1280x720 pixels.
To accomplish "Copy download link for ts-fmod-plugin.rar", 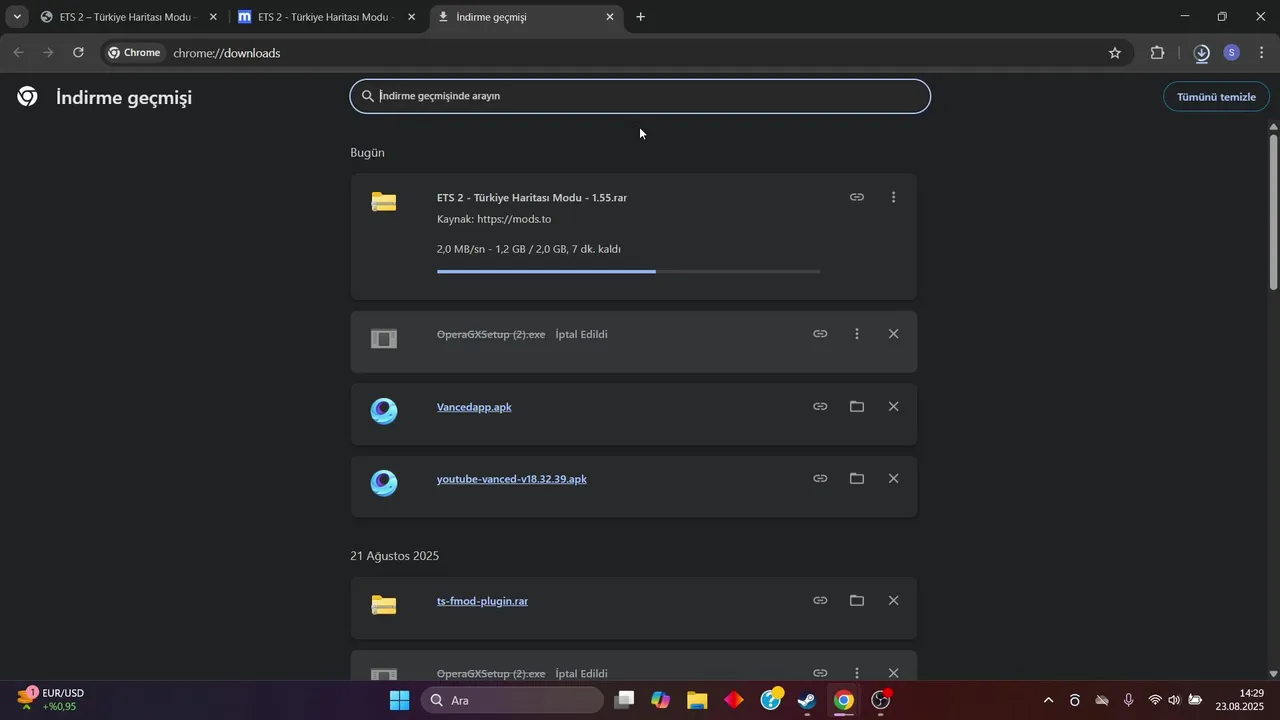I will tap(820, 601).
